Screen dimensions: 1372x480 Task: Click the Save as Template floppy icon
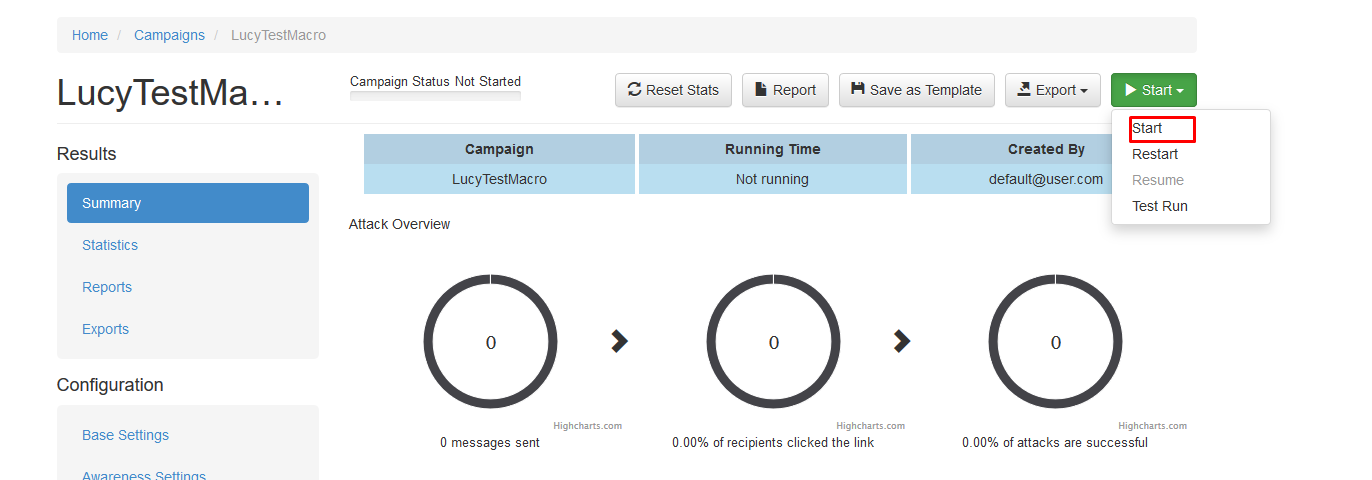point(858,90)
